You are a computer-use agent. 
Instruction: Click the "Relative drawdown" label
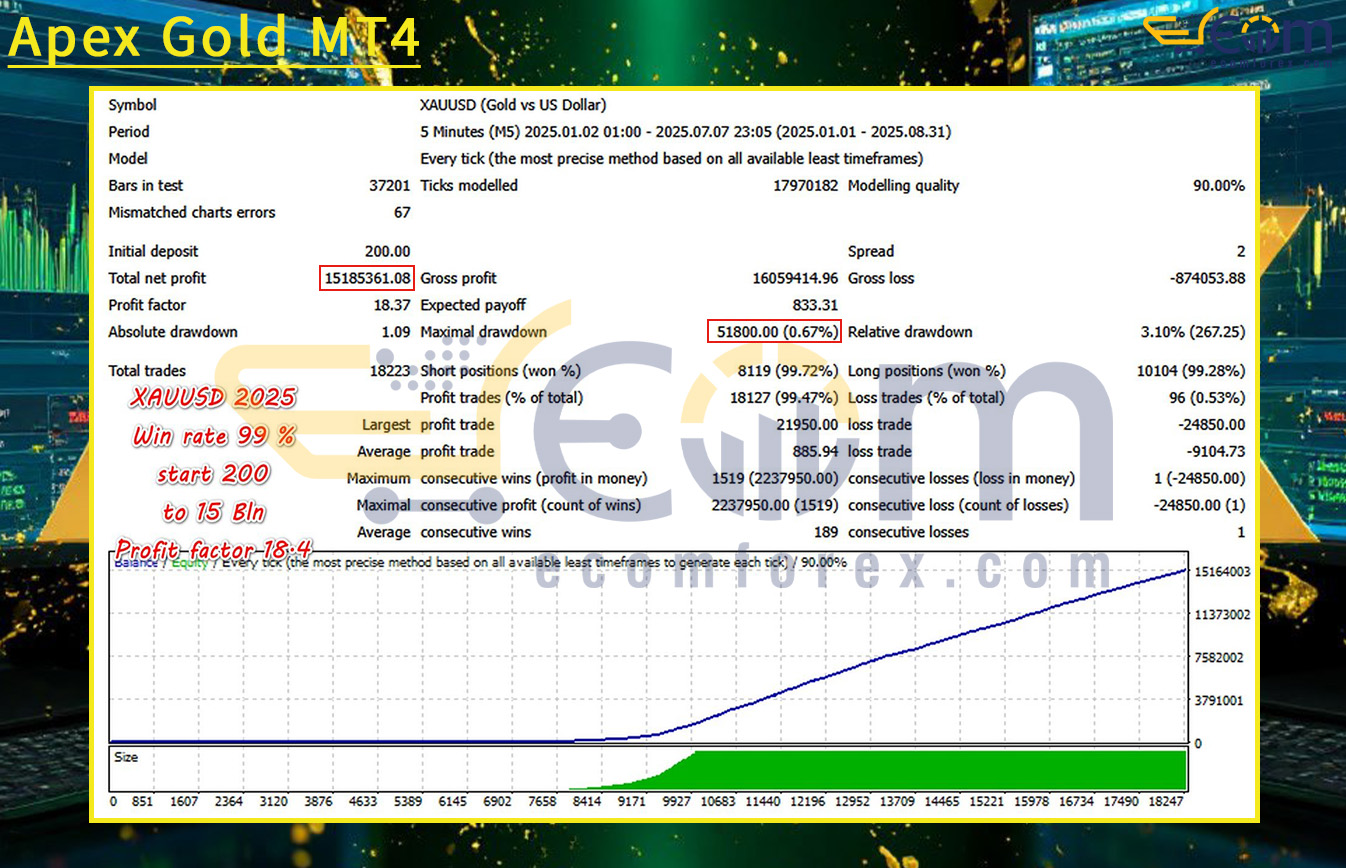click(910, 333)
